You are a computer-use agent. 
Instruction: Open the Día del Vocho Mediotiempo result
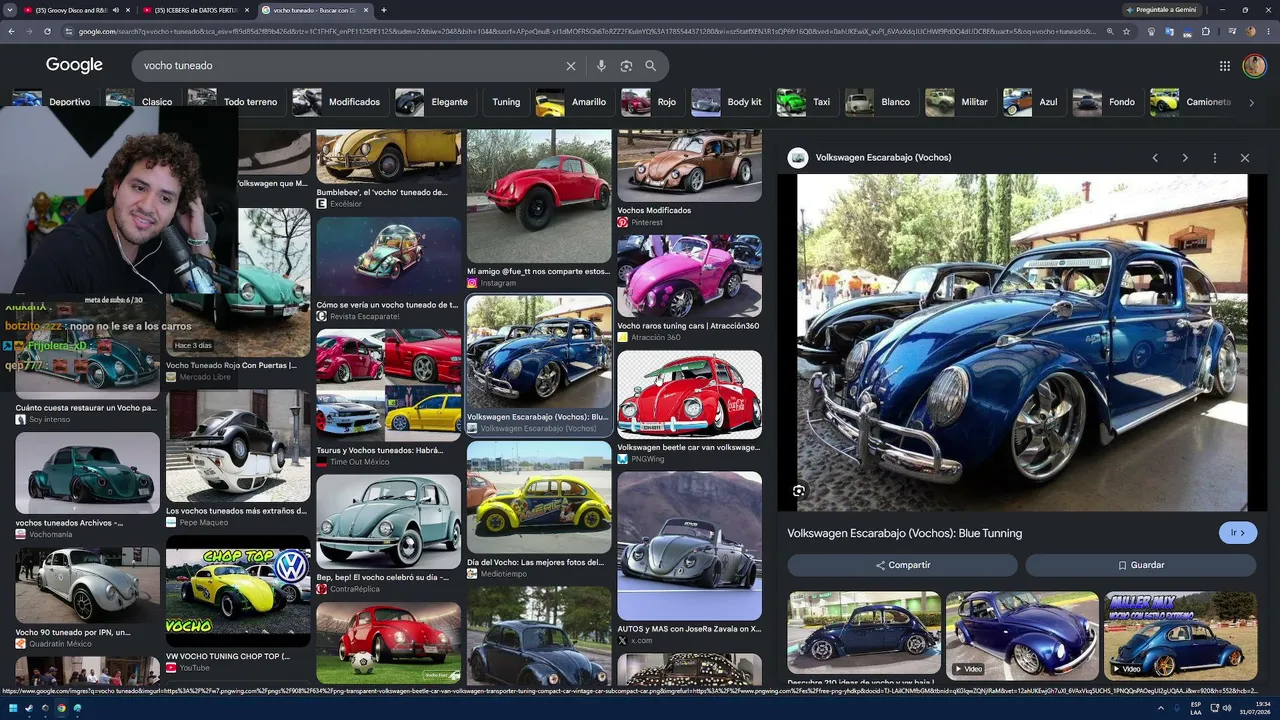click(x=538, y=510)
